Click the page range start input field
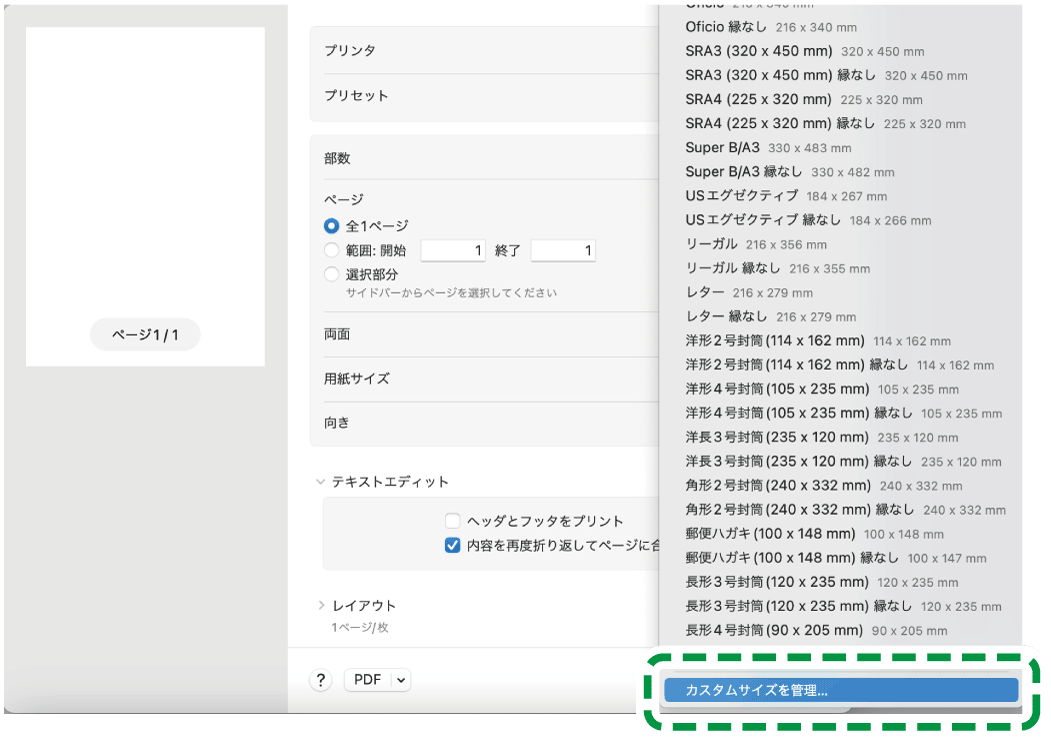 click(x=452, y=251)
